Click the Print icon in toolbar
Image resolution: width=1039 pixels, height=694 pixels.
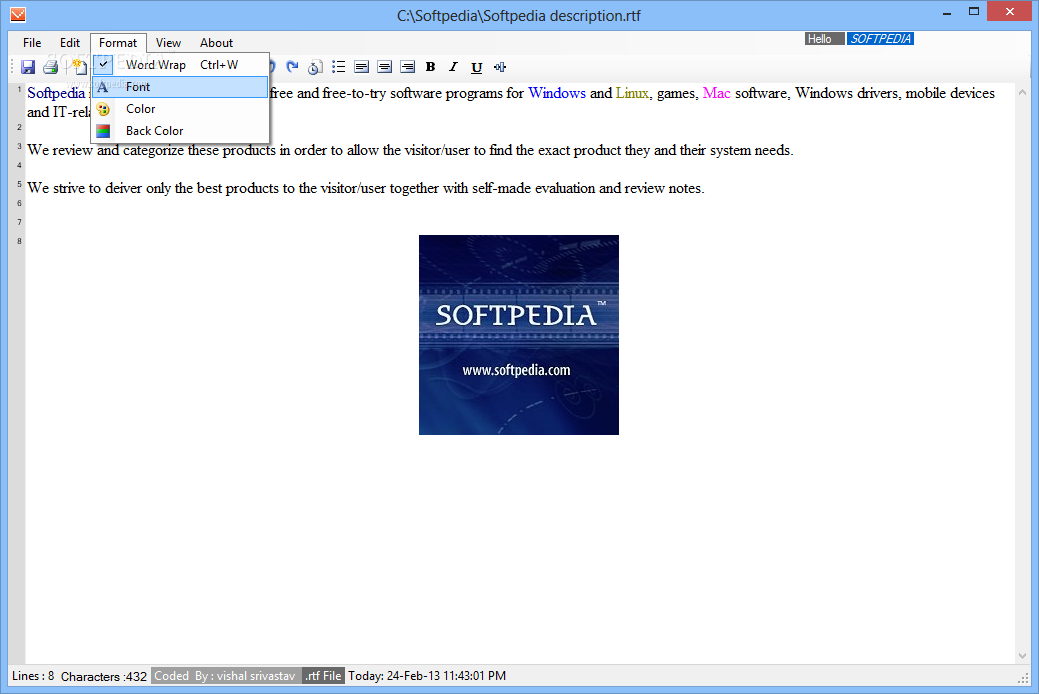[x=50, y=67]
